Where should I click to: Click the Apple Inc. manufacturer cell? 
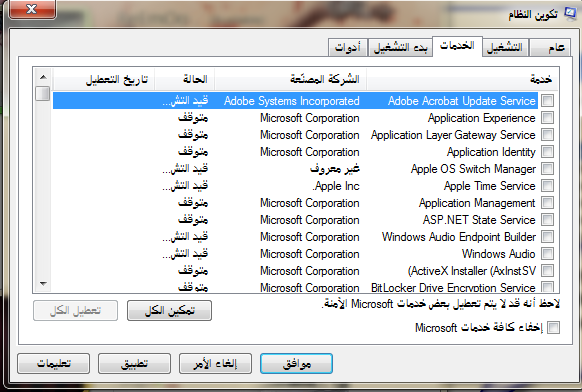(x=336, y=186)
